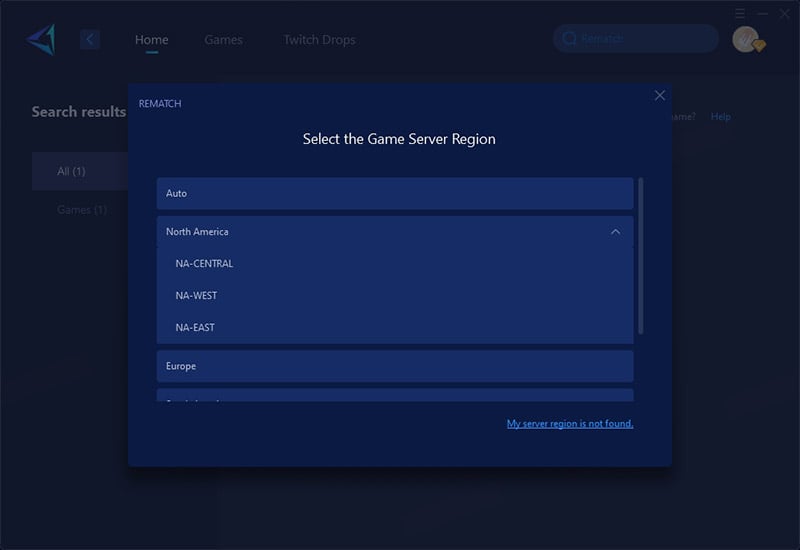Open 'My server region is not found' link
The height and width of the screenshot is (550, 800).
(x=570, y=423)
